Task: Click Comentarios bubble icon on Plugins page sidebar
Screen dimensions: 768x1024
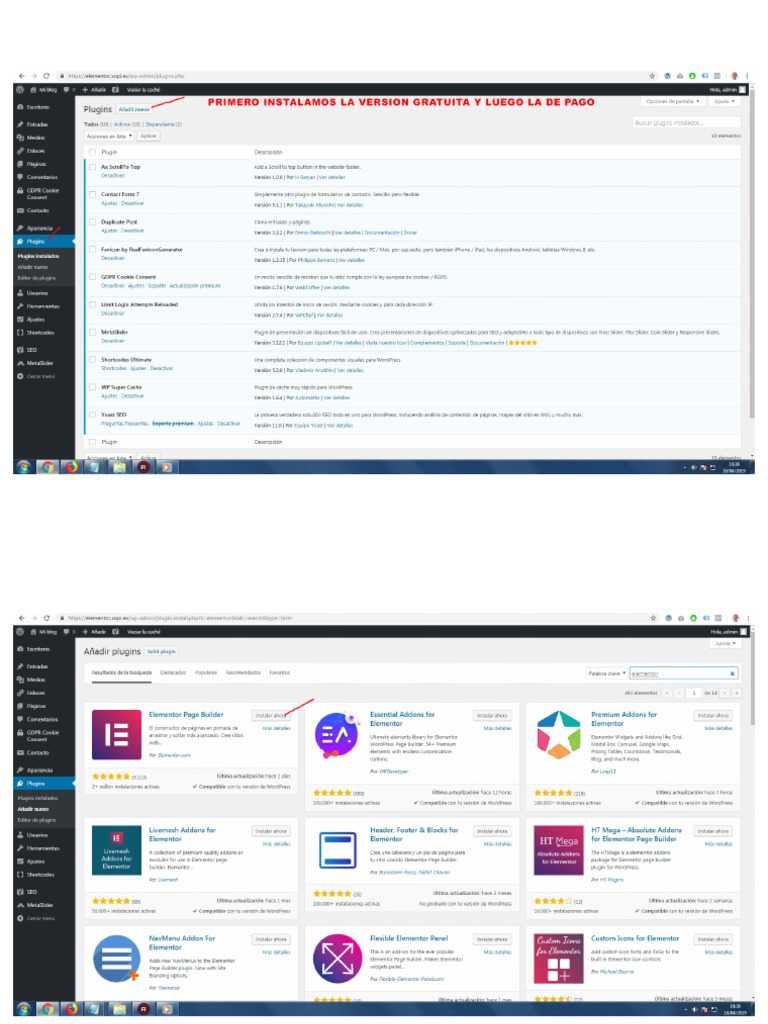Action: 20,177
